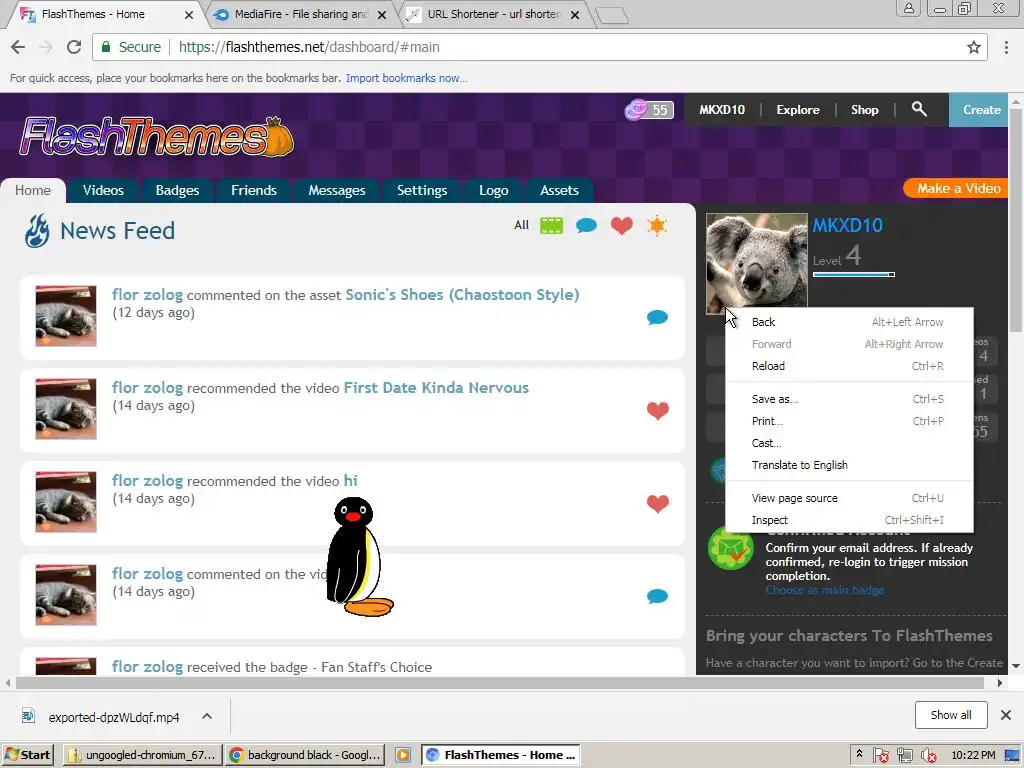Open the Explore navigation link
This screenshot has height=768, width=1024.
click(797, 110)
